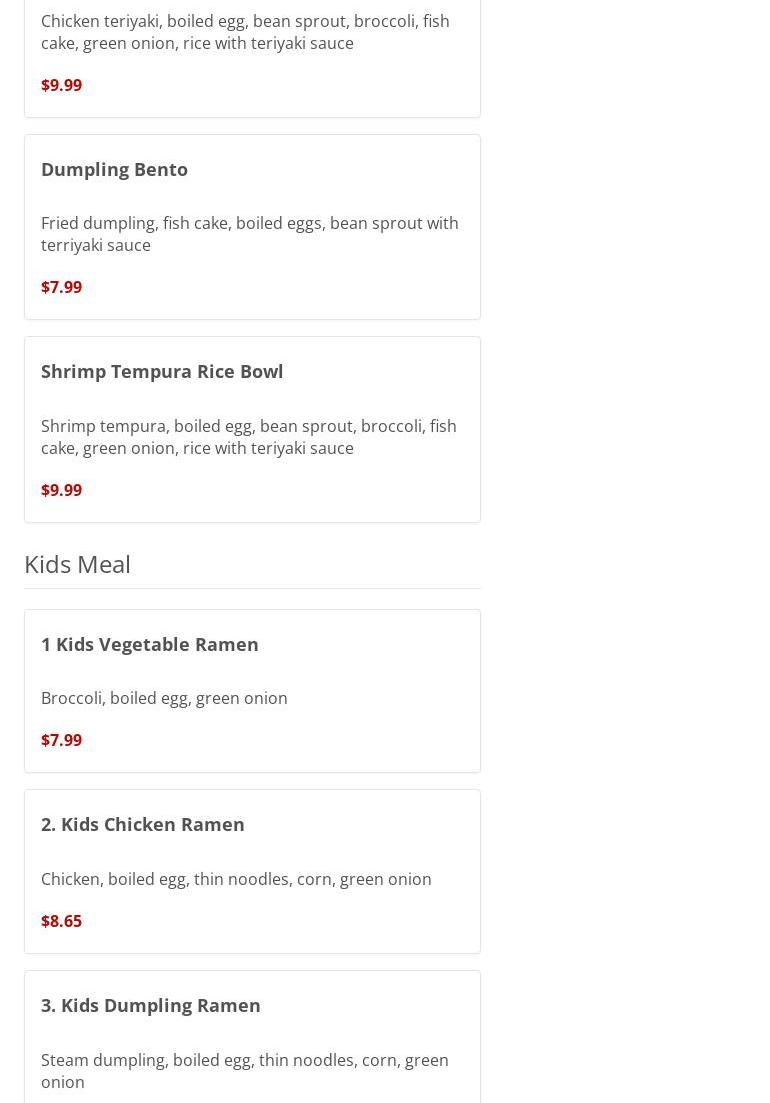Click the Steam dumpling, boiled egg description
Viewport: 770px width, 1103px height.
(x=245, y=1071)
